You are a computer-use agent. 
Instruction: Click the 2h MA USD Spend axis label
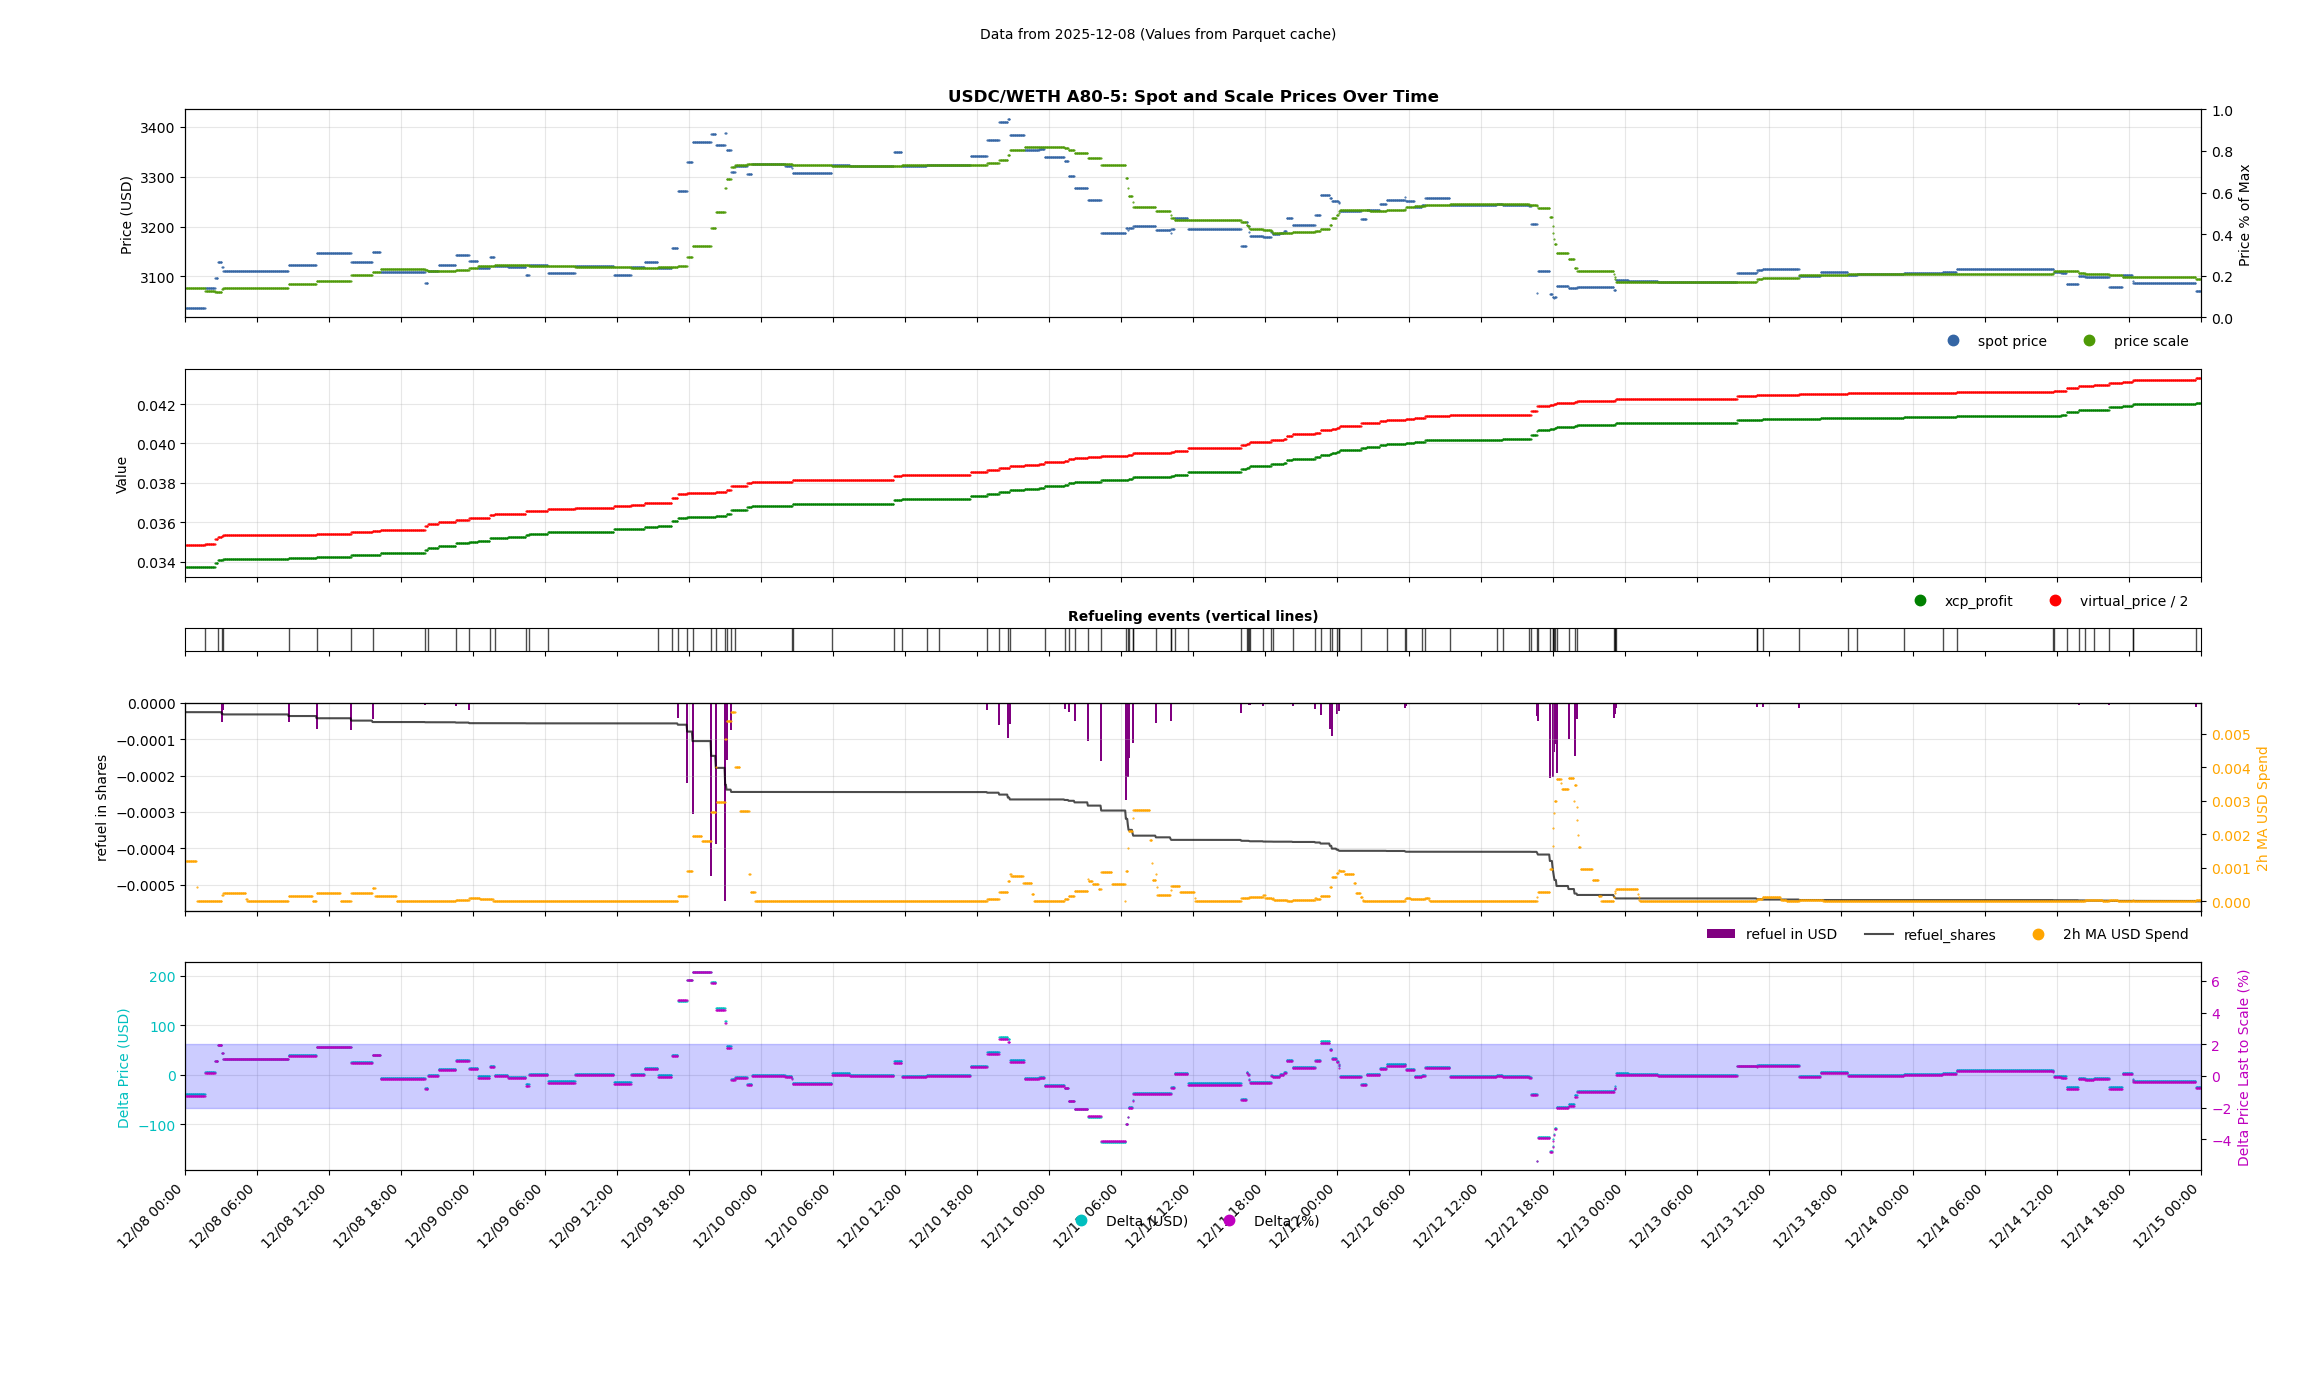pyautogui.click(x=2262, y=808)
